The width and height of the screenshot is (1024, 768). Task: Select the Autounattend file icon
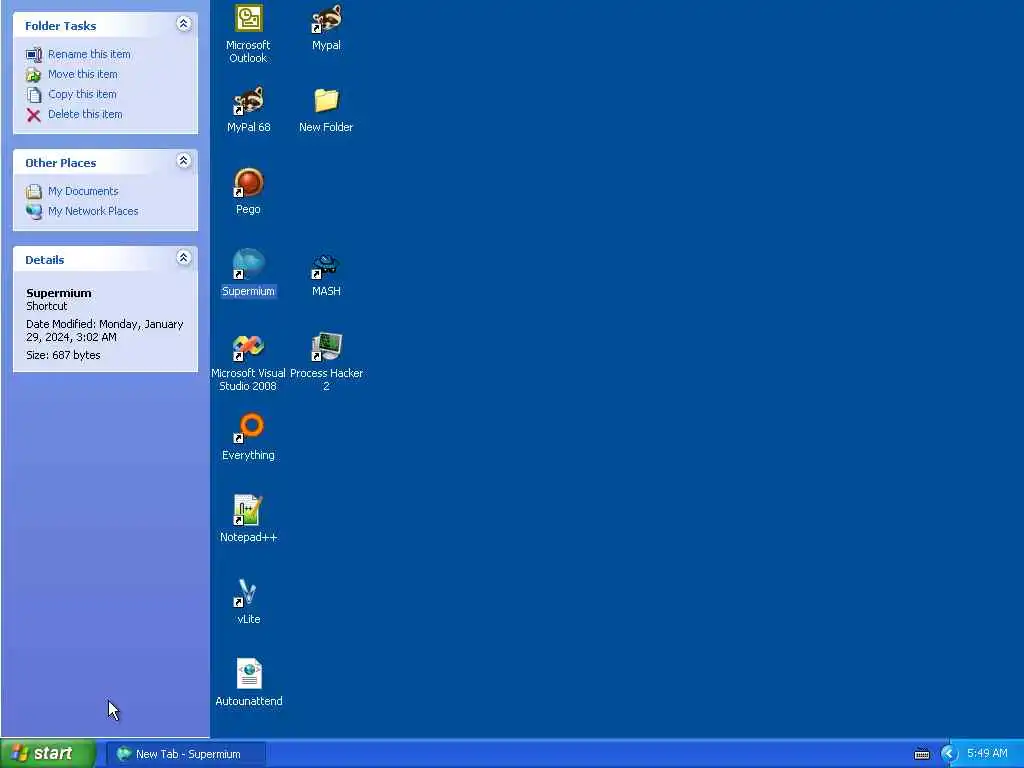249,674
